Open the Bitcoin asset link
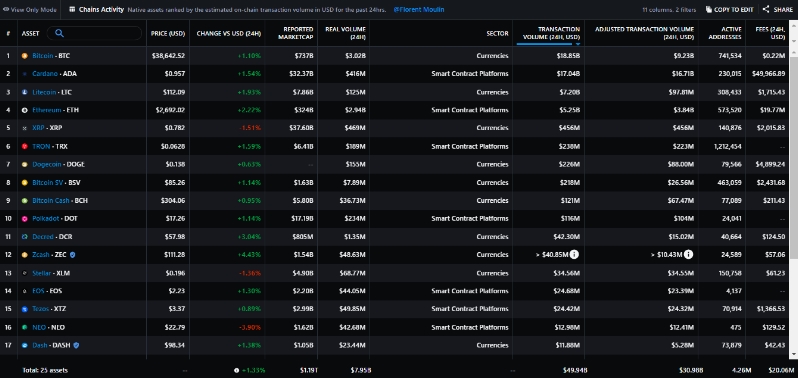Screen dimensions: 798x378 43,55
